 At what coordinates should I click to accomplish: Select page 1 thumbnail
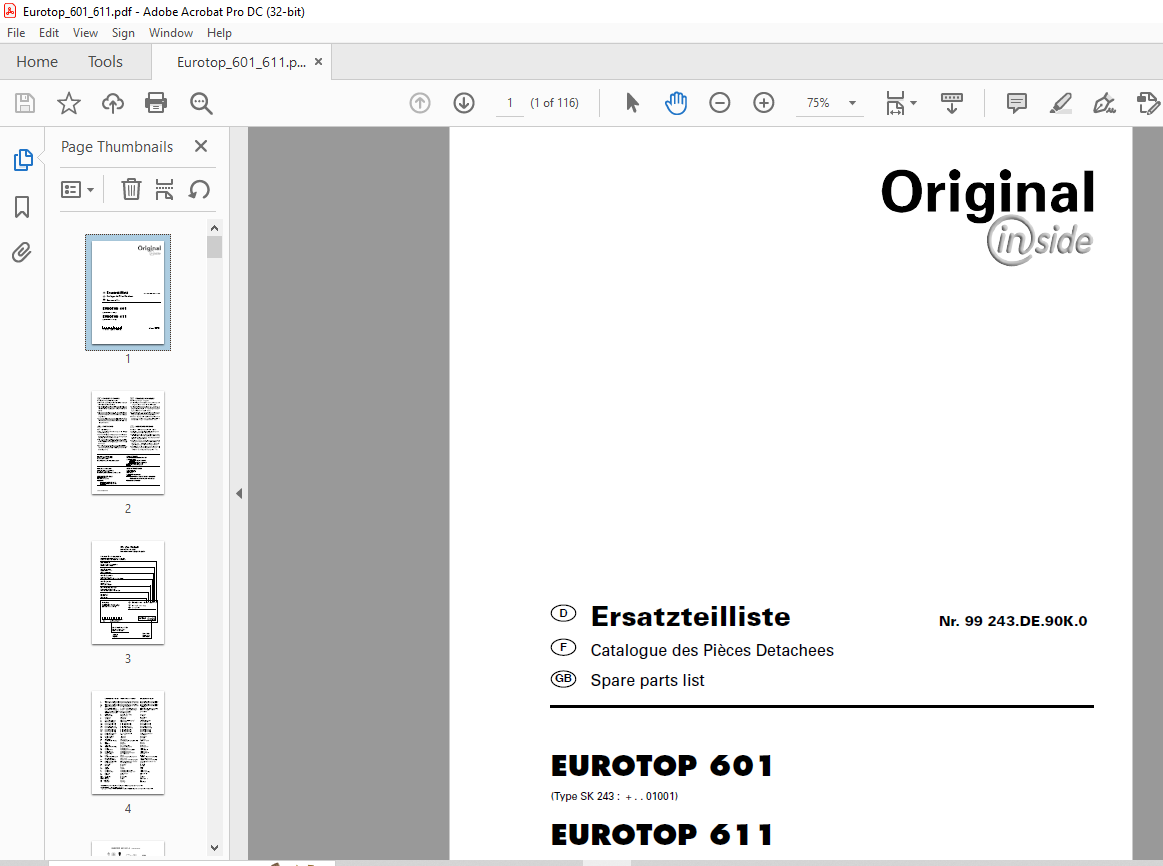(128, 292)
